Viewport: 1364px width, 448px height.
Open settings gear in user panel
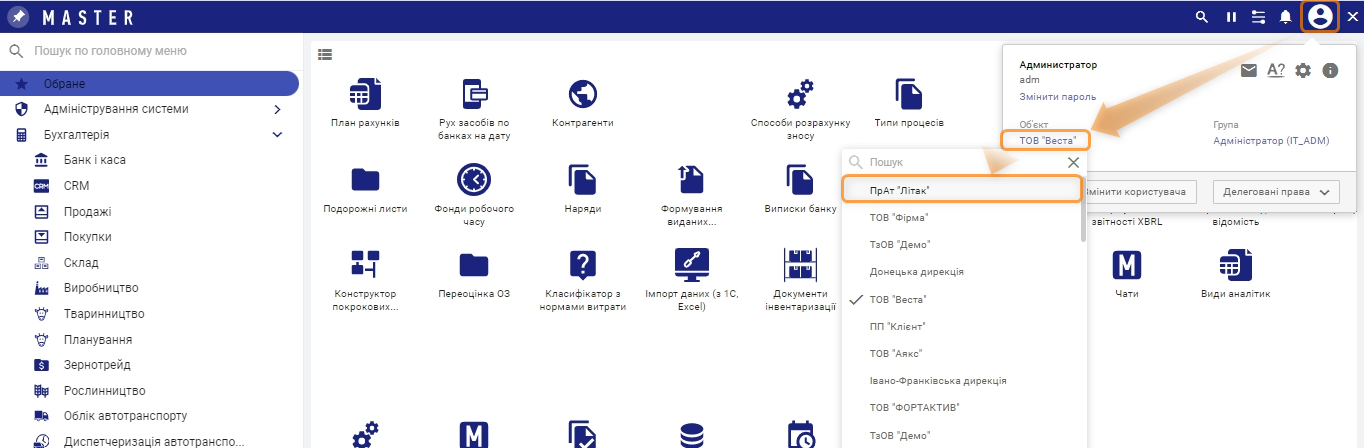(x=1302, y=70)
